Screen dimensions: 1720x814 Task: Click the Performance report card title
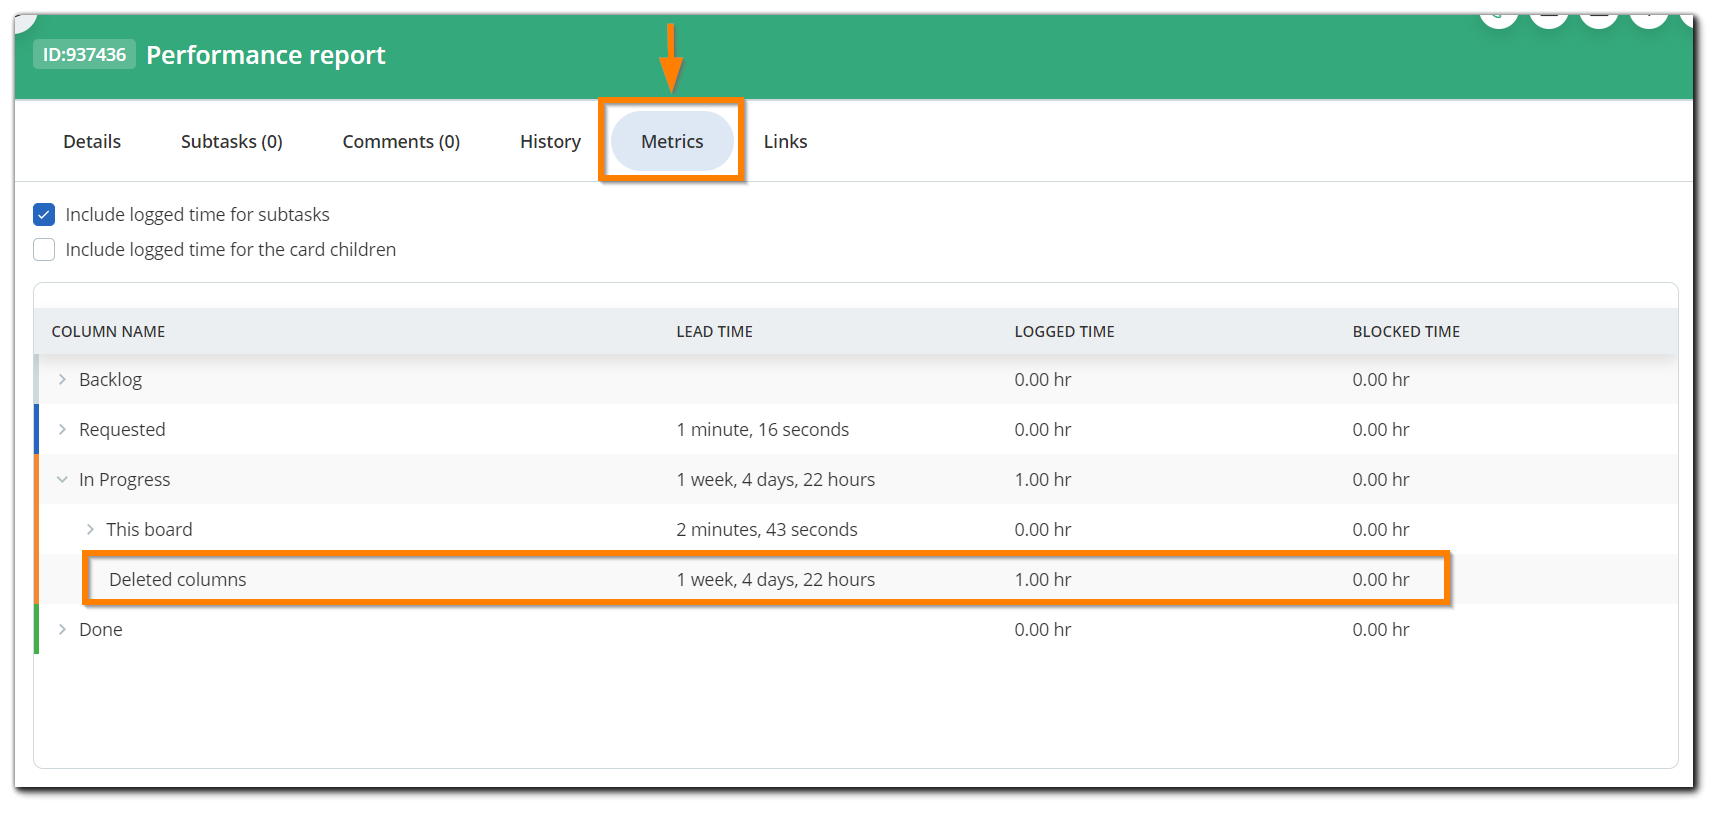click(x=266, y=55)
